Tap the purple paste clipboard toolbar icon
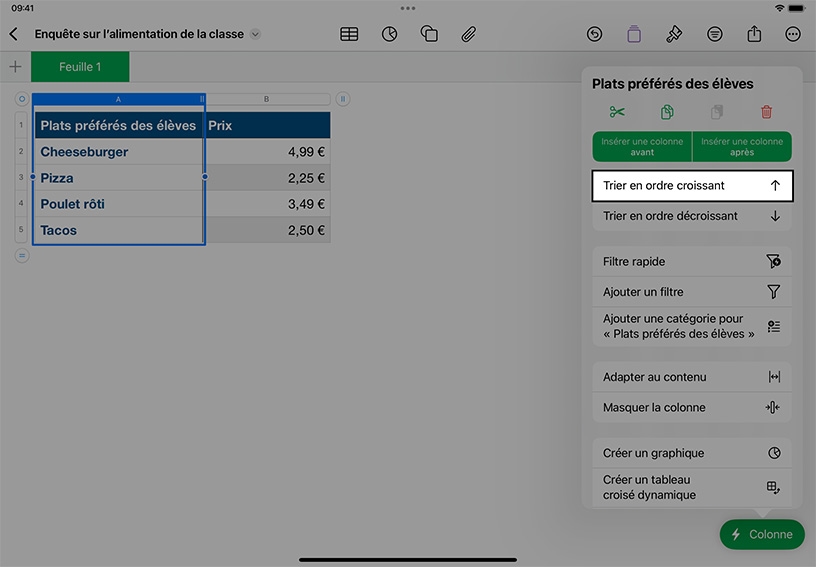Screen dimensions: 816x567 point(634,34)
